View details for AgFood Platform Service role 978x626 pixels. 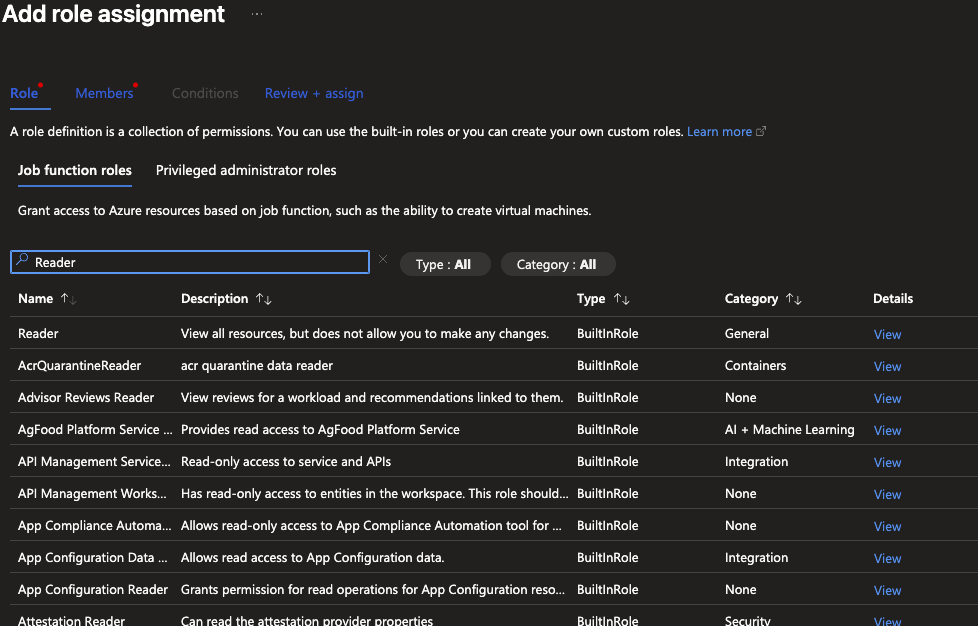click(x=887, y=431)
